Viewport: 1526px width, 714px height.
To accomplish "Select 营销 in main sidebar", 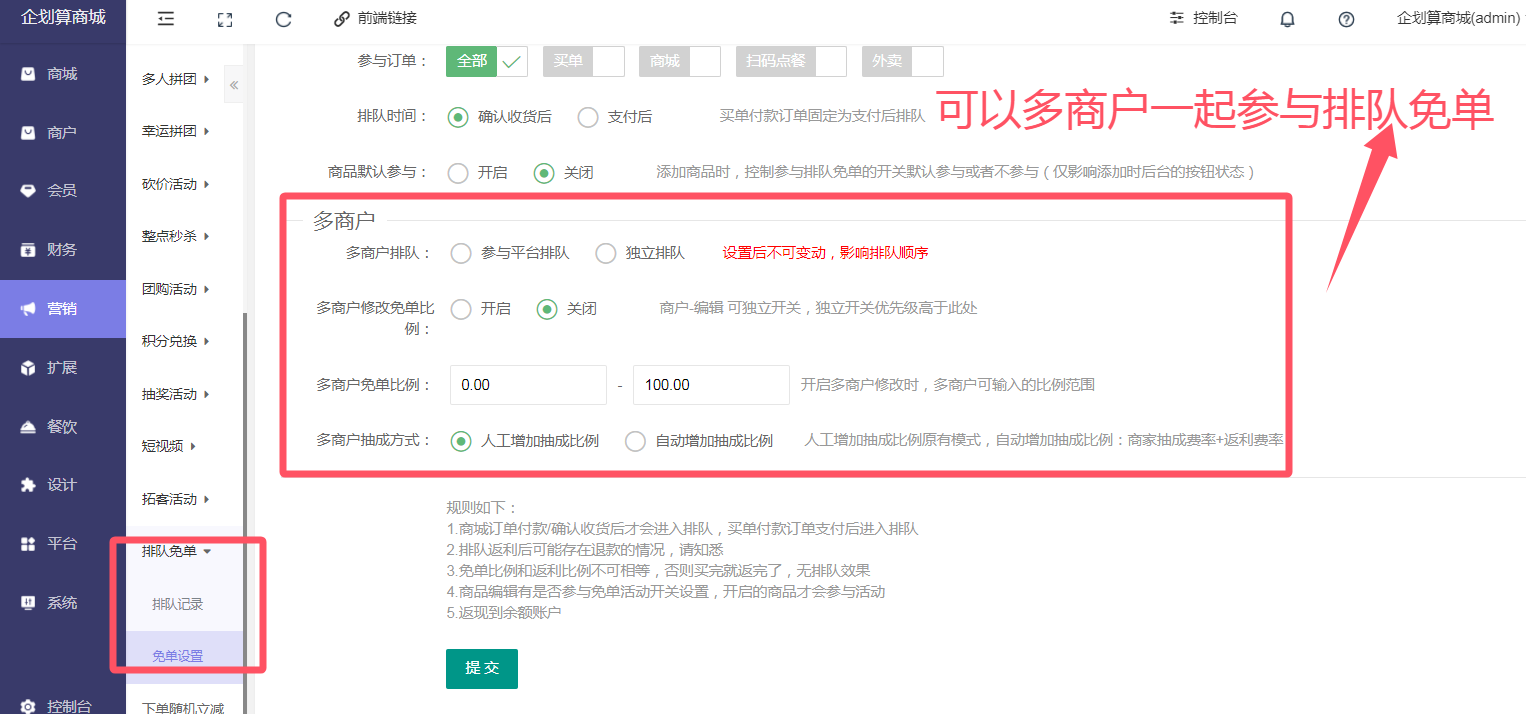I will coord(62,309).
